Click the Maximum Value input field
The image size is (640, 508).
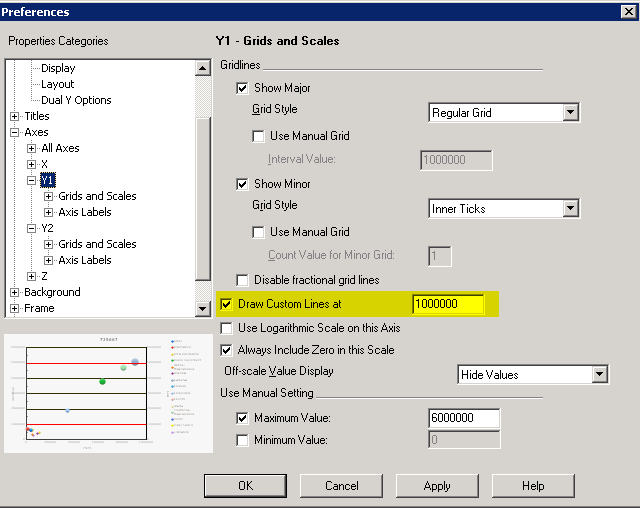[463, 418]
